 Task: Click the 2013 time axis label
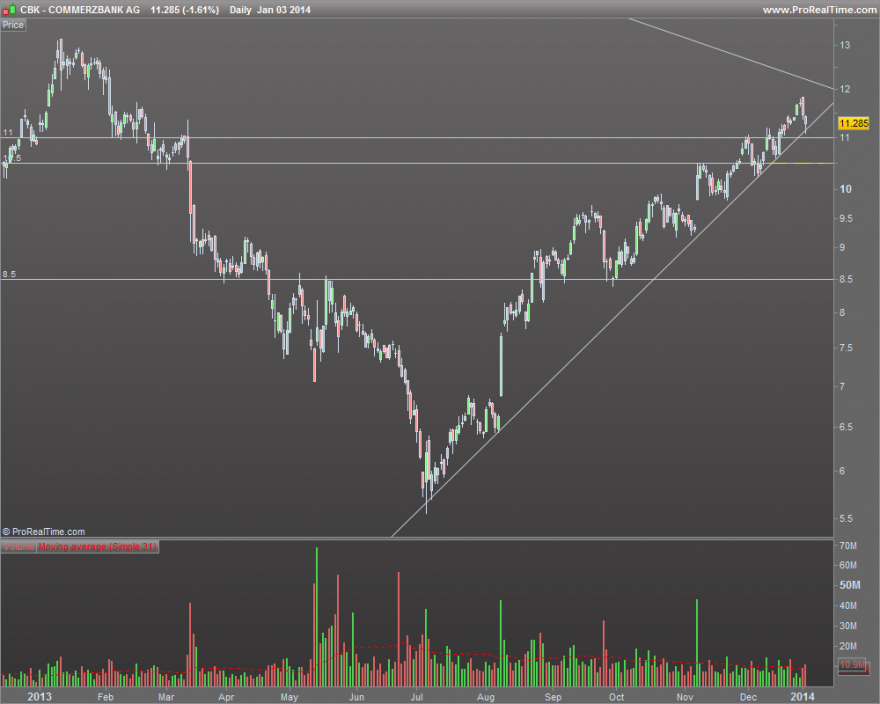click(39, 697)
